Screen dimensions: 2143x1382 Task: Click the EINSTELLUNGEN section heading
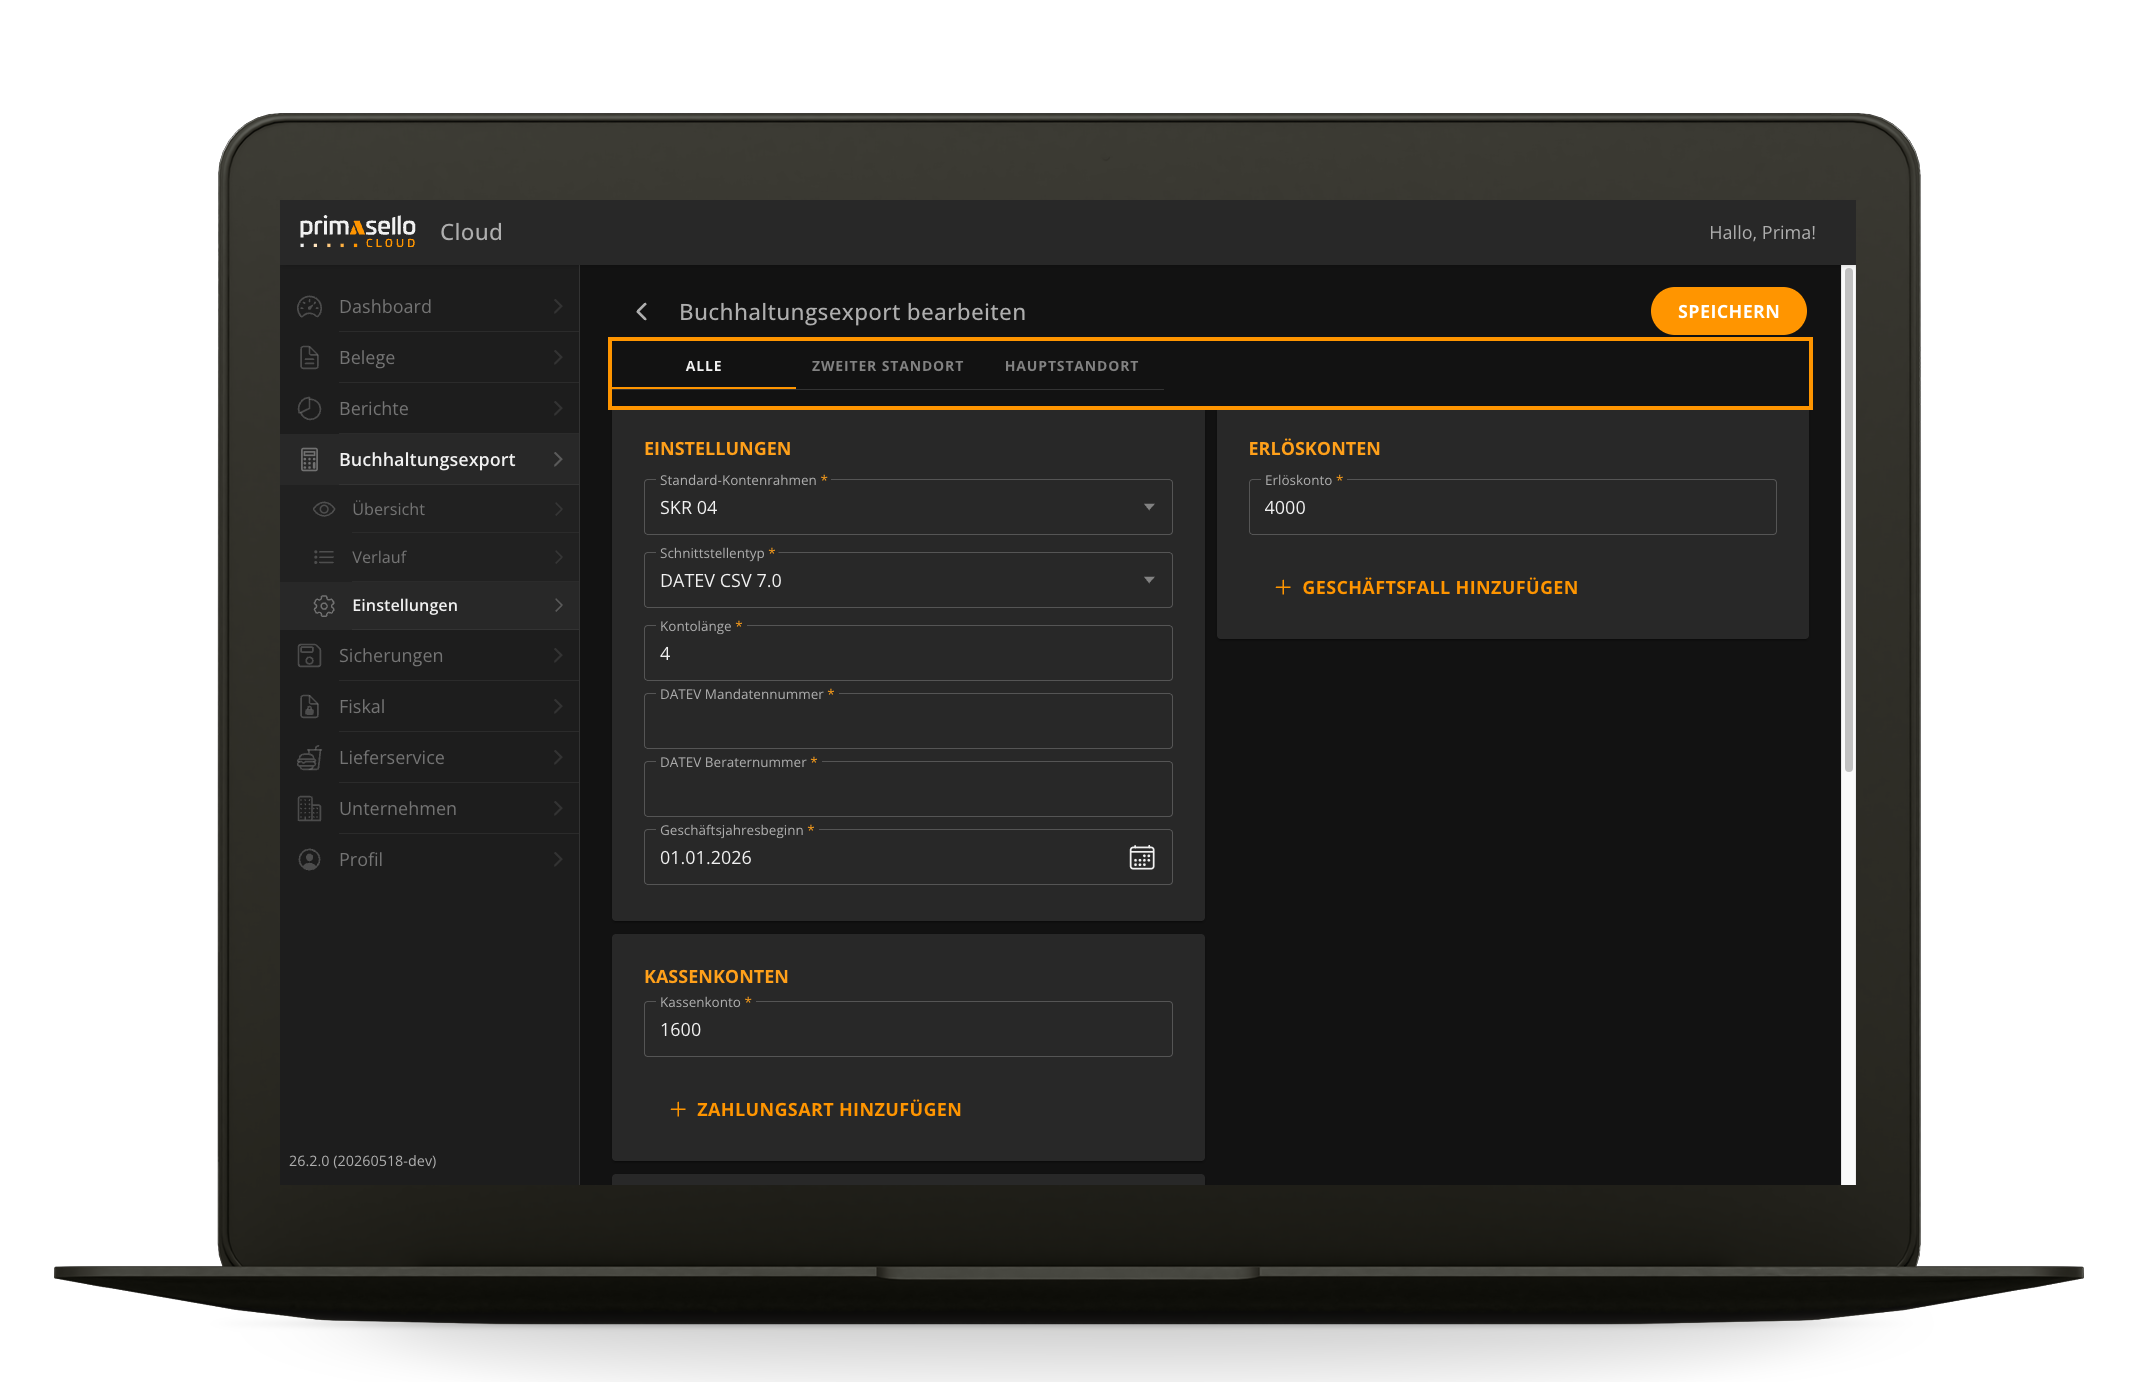coord(718,449)
